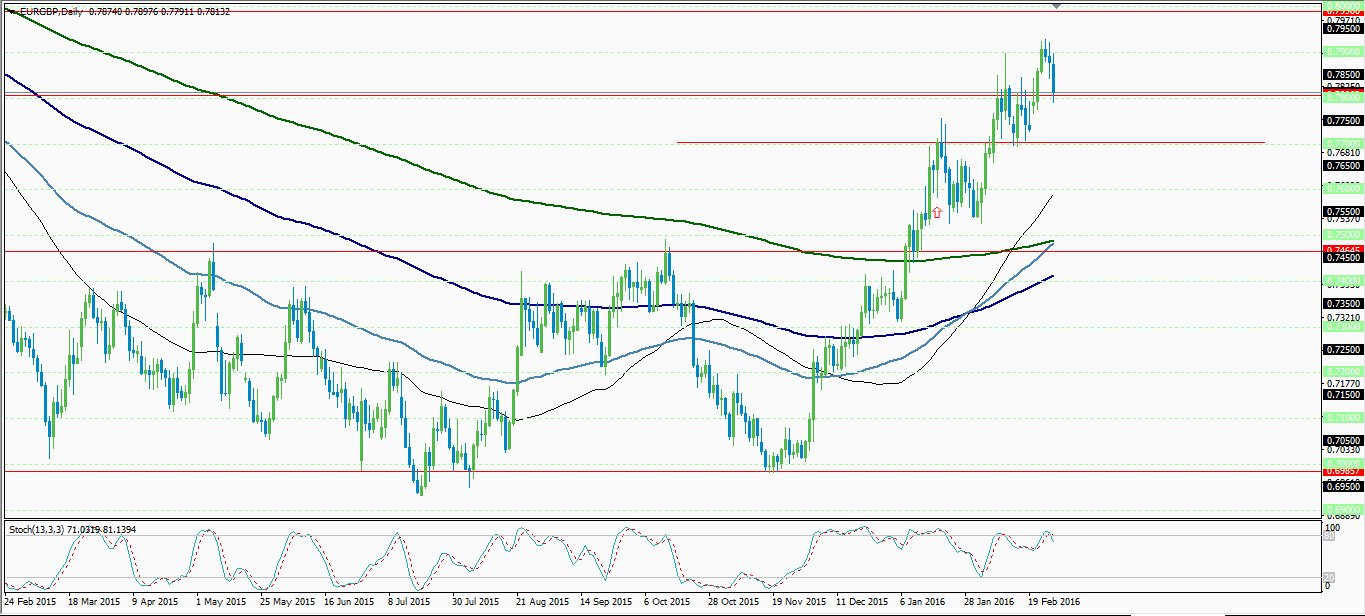Click the 0.72500 price scale label
This screenshot has height=616, width=1365.
1341,349
